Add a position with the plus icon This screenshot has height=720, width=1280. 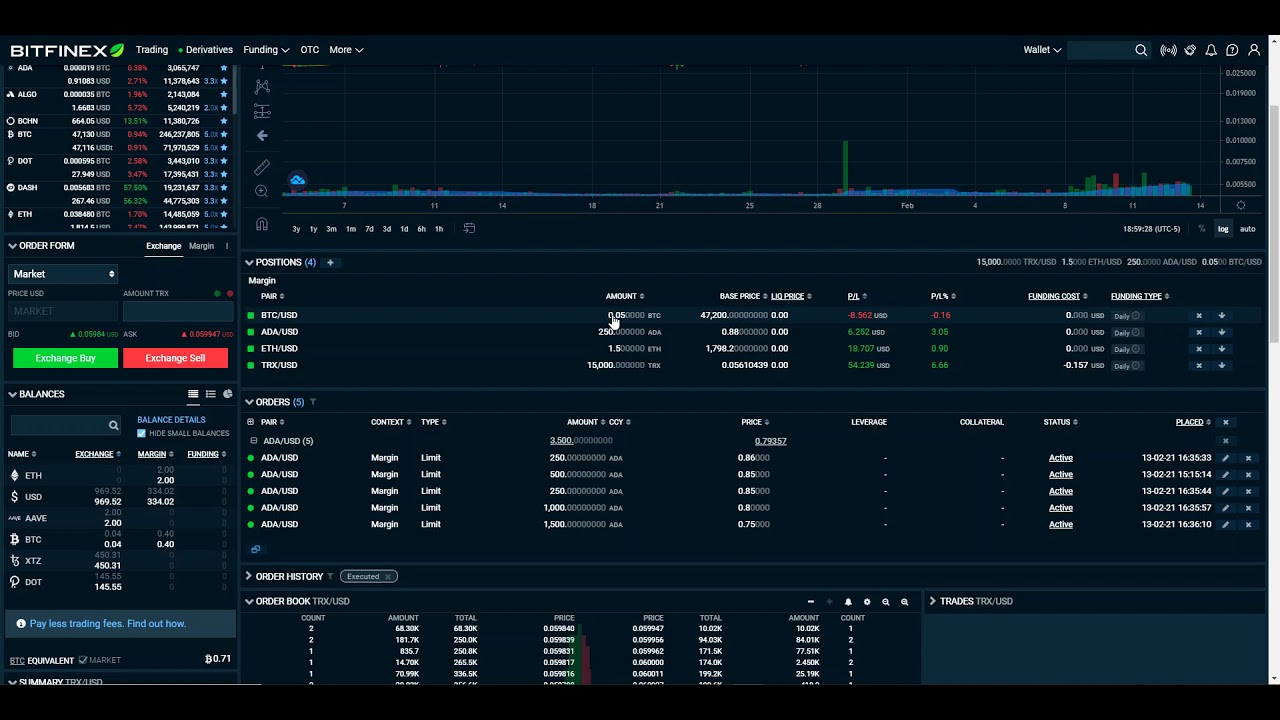[x=330, y=263]
